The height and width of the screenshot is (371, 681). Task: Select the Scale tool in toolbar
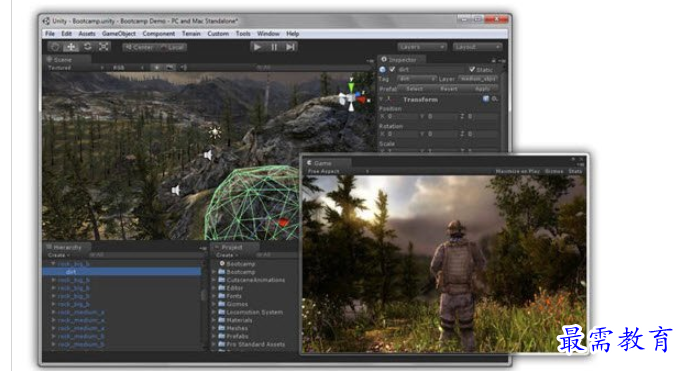click(103, 46)
